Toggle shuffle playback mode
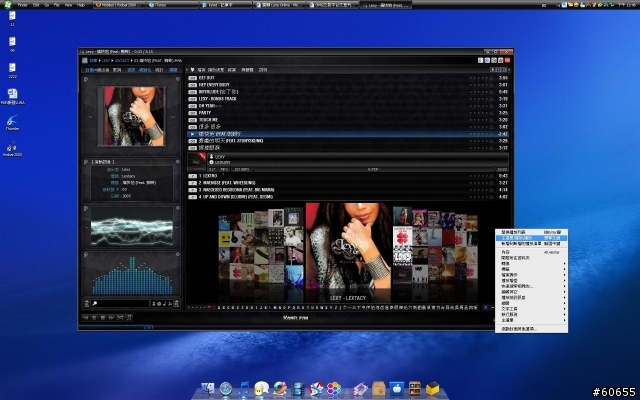 [x=120, y=317]
